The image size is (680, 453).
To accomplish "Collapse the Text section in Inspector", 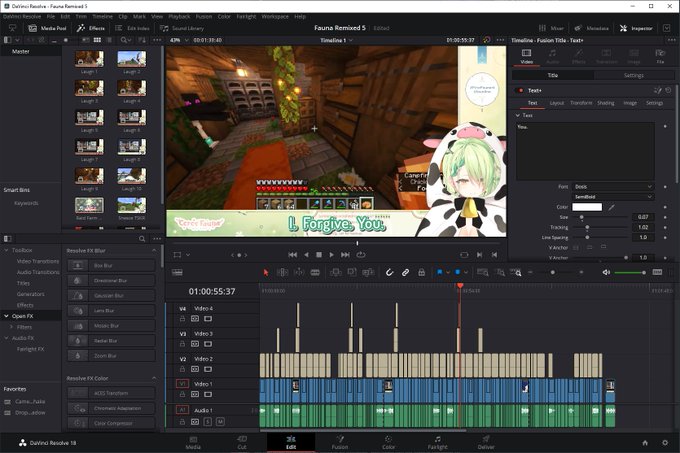I will pyautogui.click(x=518, y=116).
